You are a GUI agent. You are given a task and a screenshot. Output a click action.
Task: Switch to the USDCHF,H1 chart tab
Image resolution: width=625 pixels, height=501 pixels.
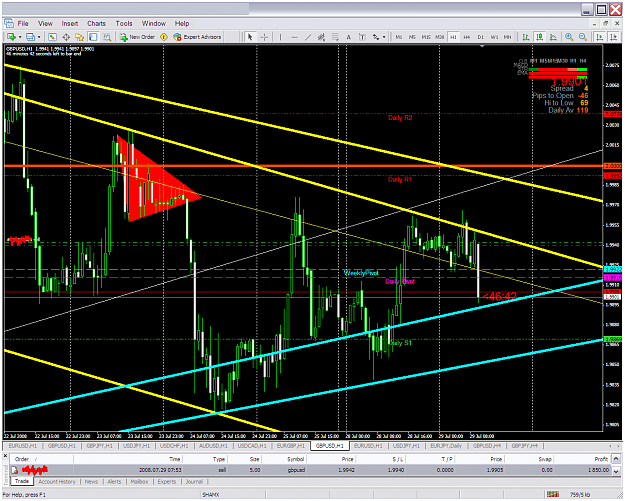pos(174,446)
